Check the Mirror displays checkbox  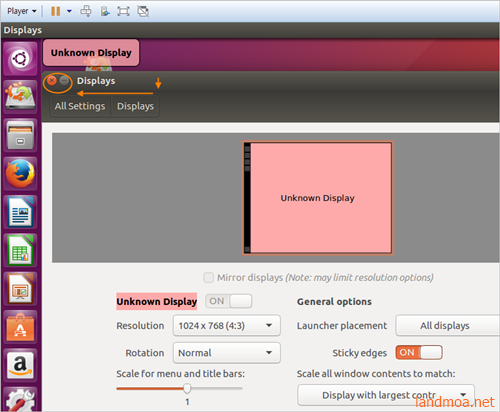click(209, 277)
